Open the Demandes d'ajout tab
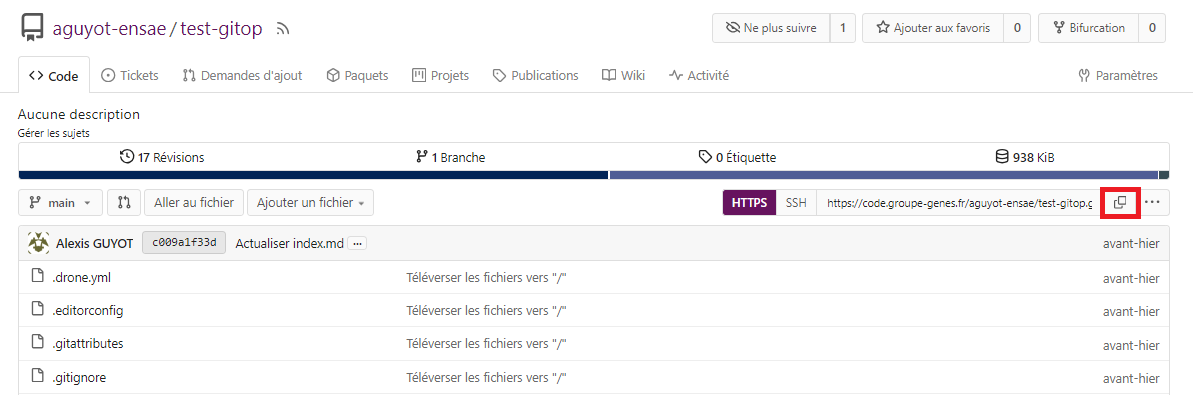The image size is (1193, 395). 243,75
